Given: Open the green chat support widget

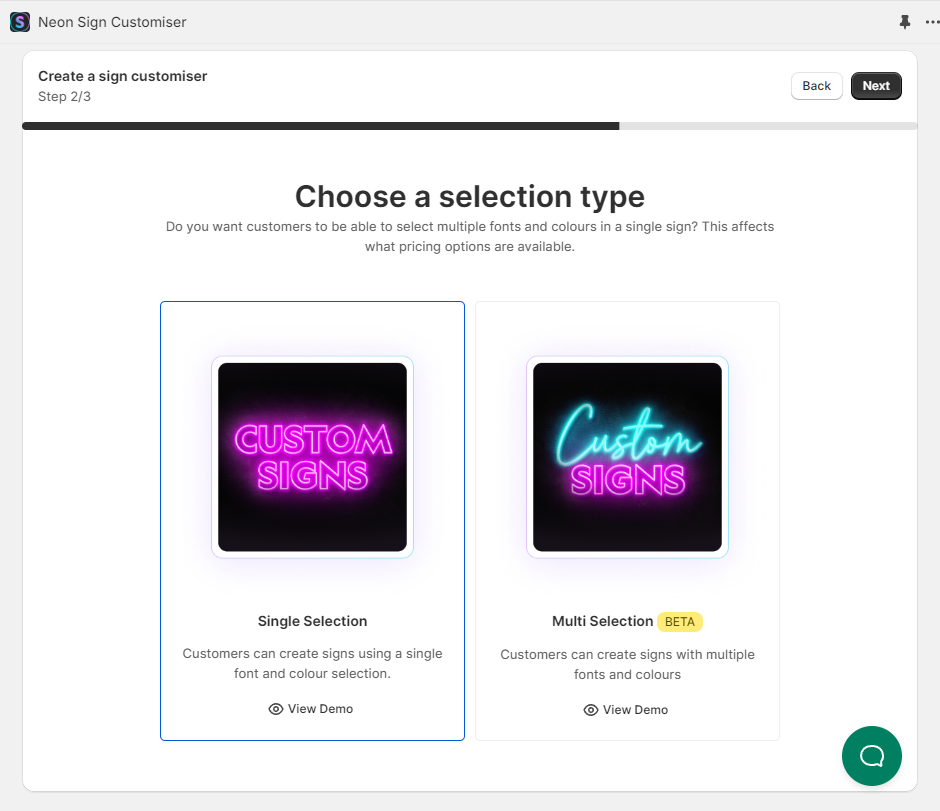Looking at the screenshot, I should pos(871,756).
